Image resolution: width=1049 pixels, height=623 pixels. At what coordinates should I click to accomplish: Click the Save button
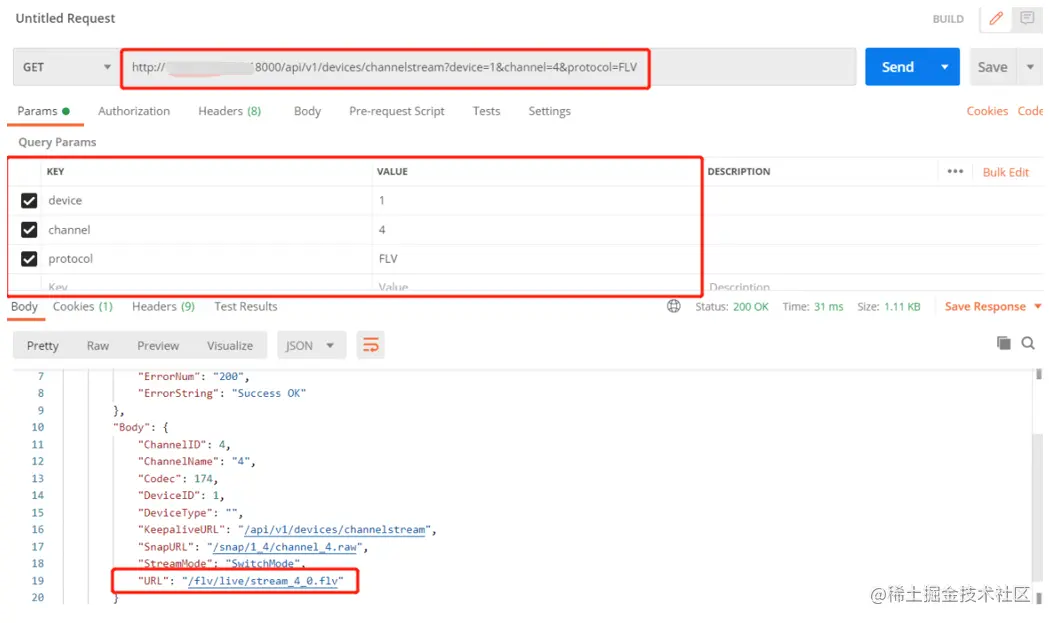click(x=993, y=67)
